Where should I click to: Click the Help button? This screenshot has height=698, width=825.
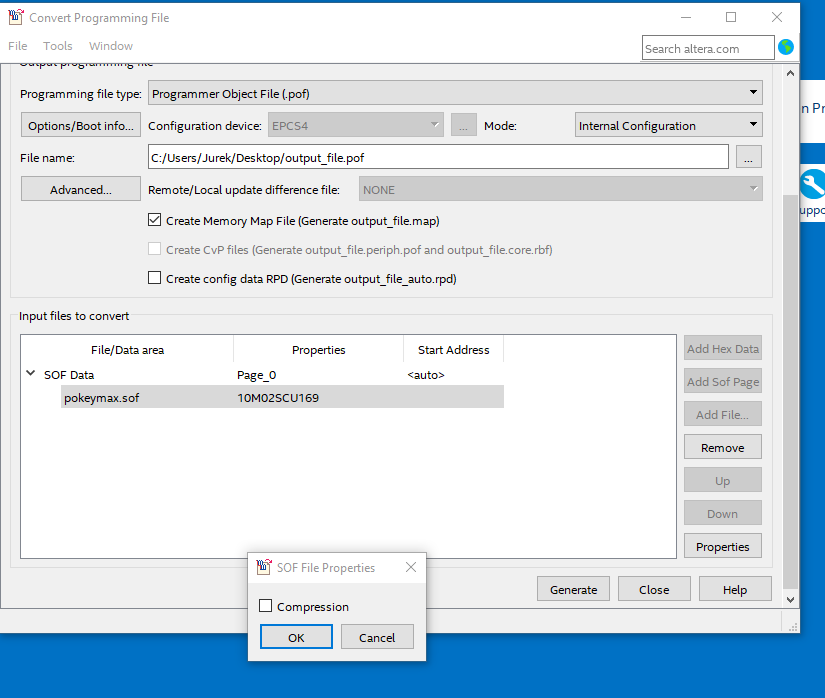pyautogui.click(x=735, y=589)
